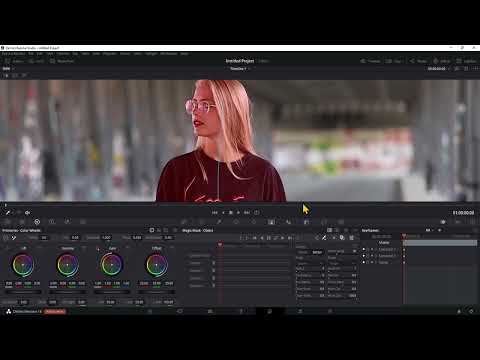Screen dimensions: 480x360
Task: Reset the Offset wheel
Action: coord(172,248)
